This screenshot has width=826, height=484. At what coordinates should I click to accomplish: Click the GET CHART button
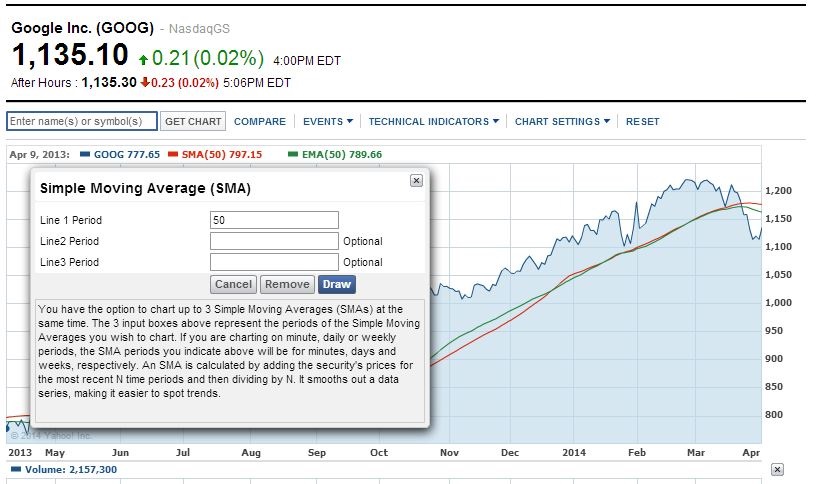point(193,121)
